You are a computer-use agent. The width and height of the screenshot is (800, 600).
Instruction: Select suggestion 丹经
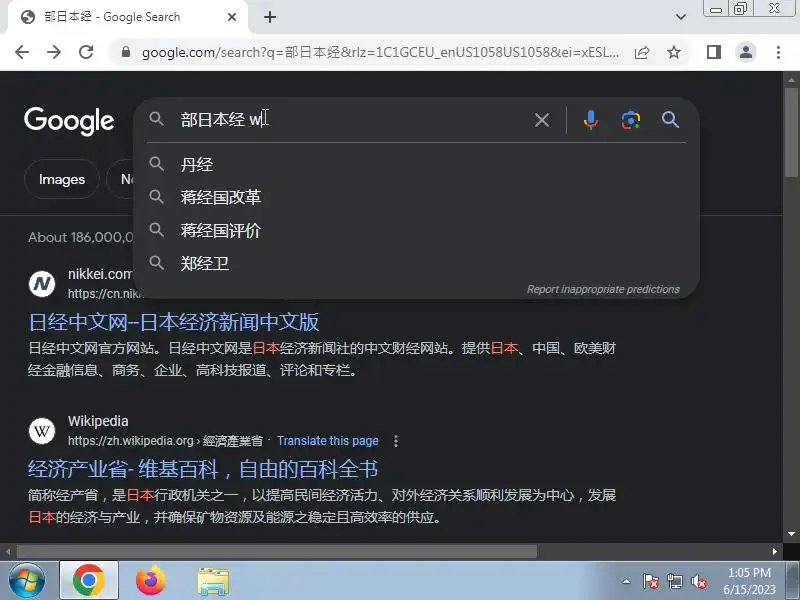click(x=416, y=164)
